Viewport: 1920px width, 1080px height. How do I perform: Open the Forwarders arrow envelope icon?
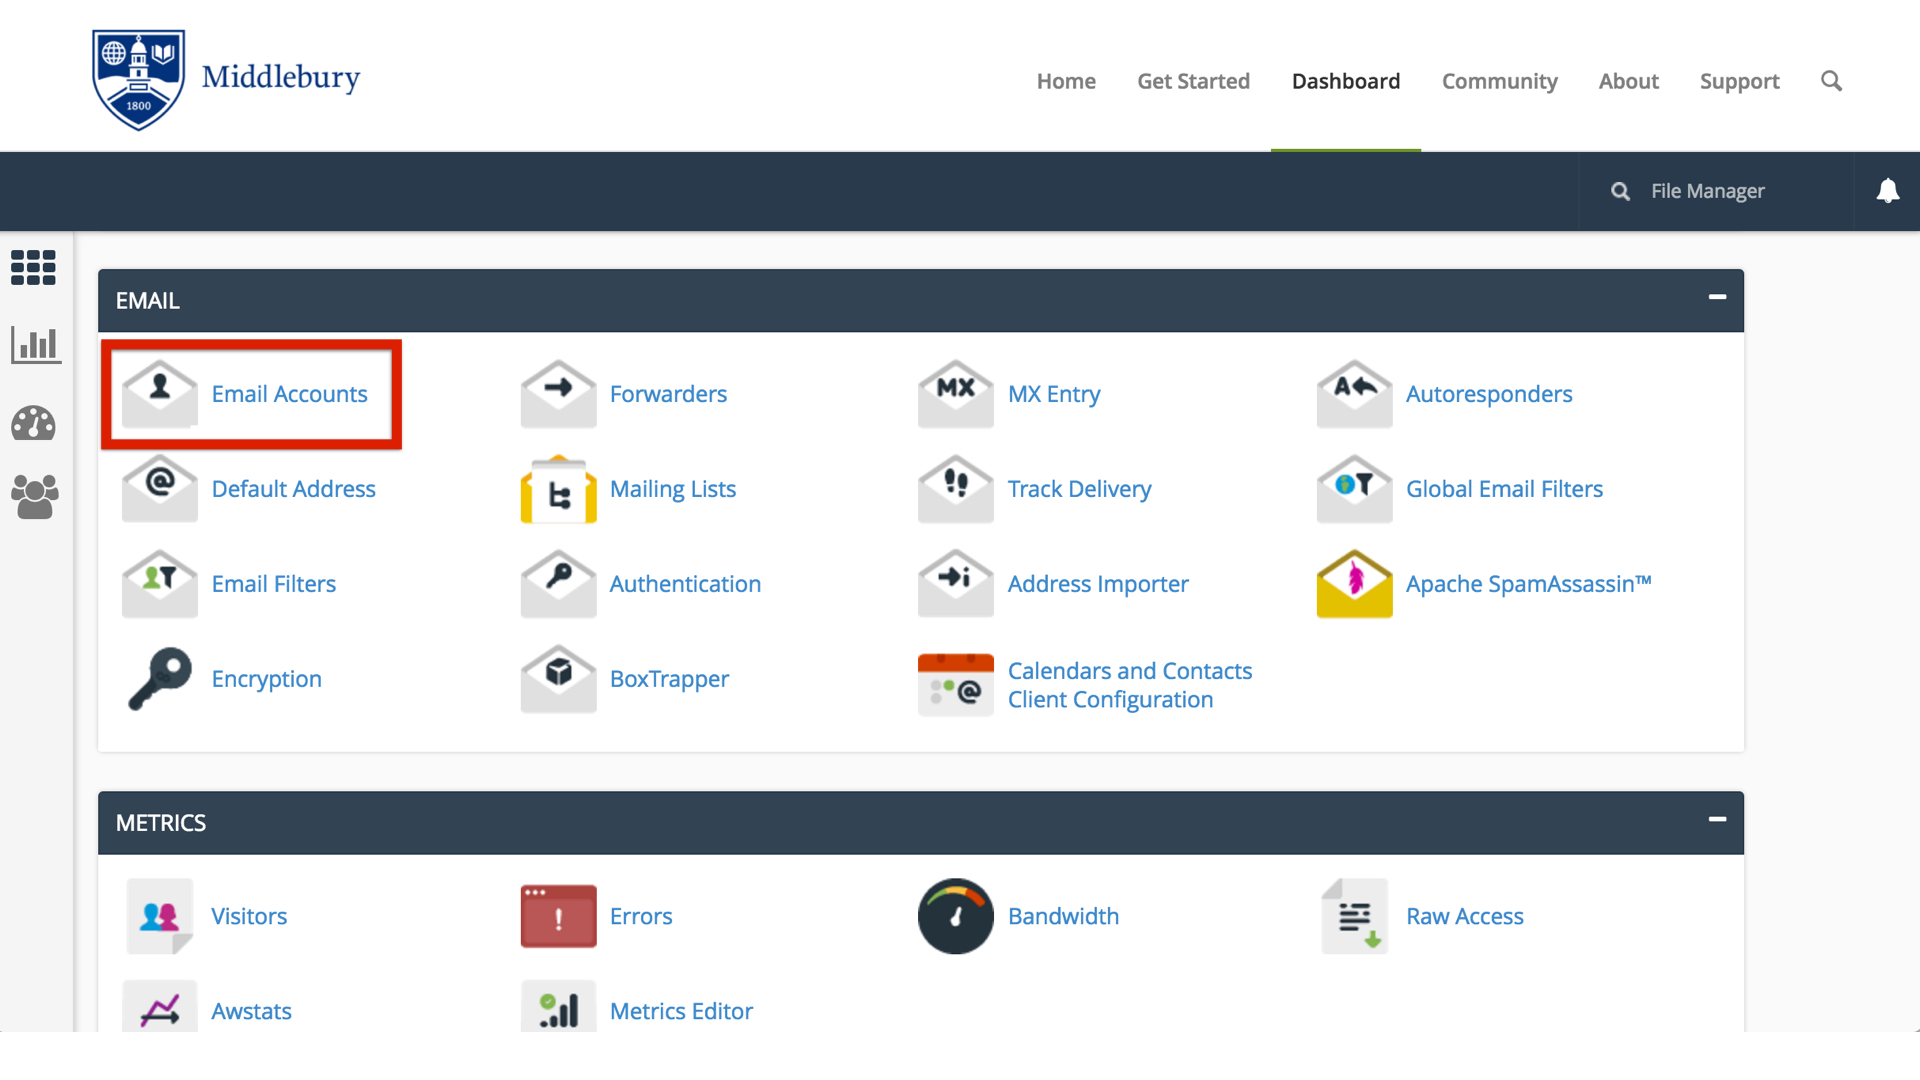pyautogui.click(x=558, y=394)
